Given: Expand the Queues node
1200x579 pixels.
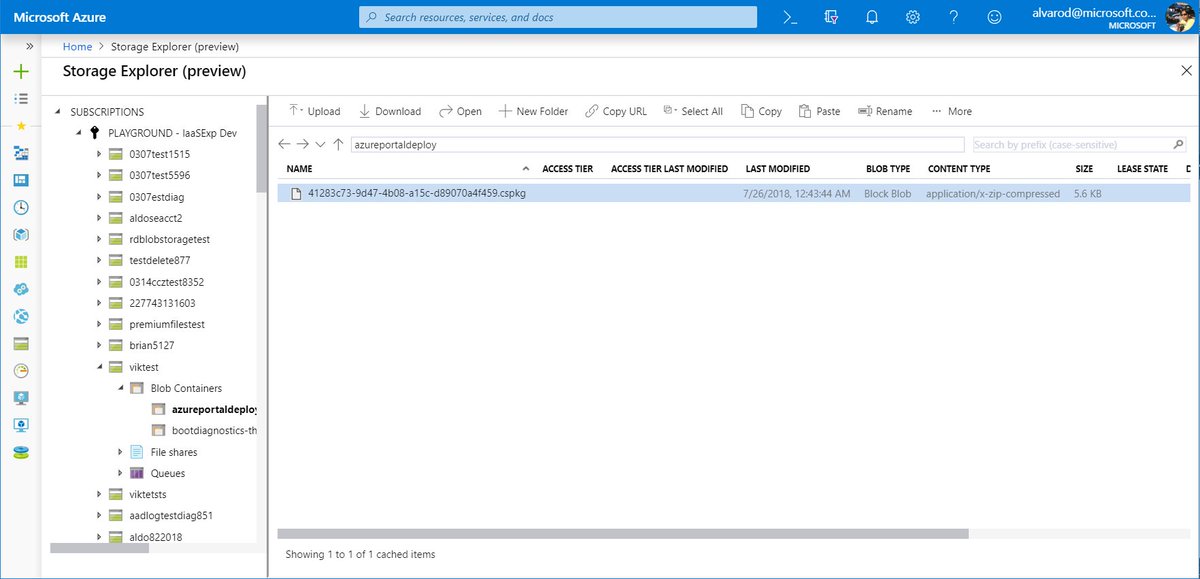Looking at the screenshot, I should click(x=119, y=473).
